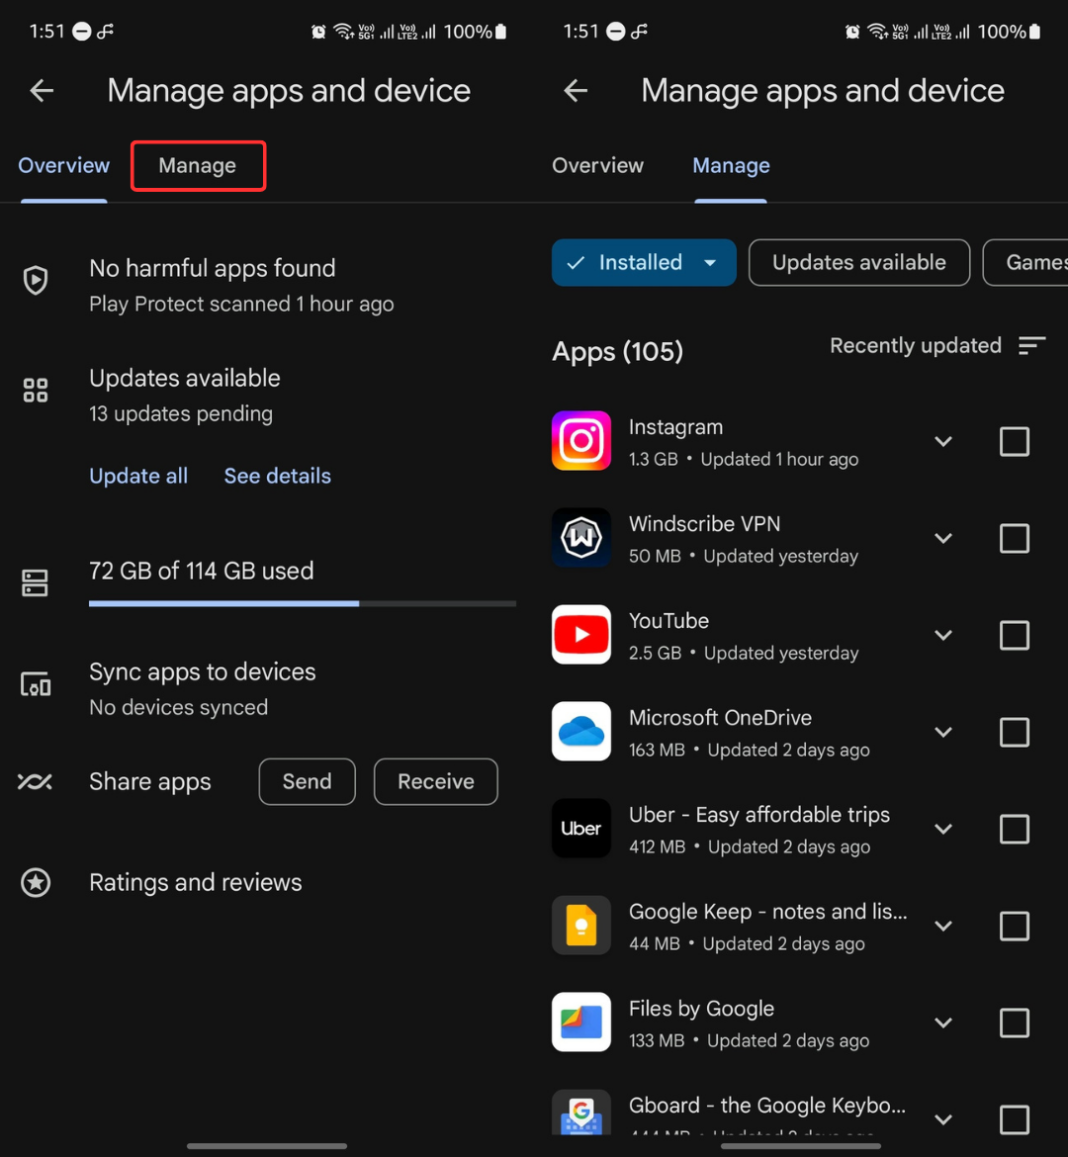Click the YouTube app icon
Image resolution: width=1068 pixels, height=1157 pixels.
[x=581, y=635]
